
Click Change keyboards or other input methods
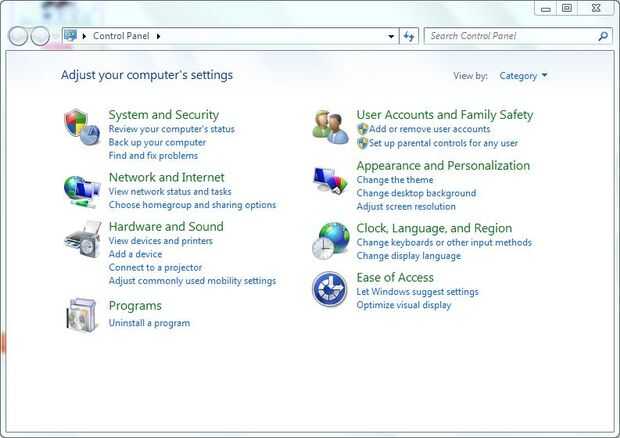click(444, 242)
